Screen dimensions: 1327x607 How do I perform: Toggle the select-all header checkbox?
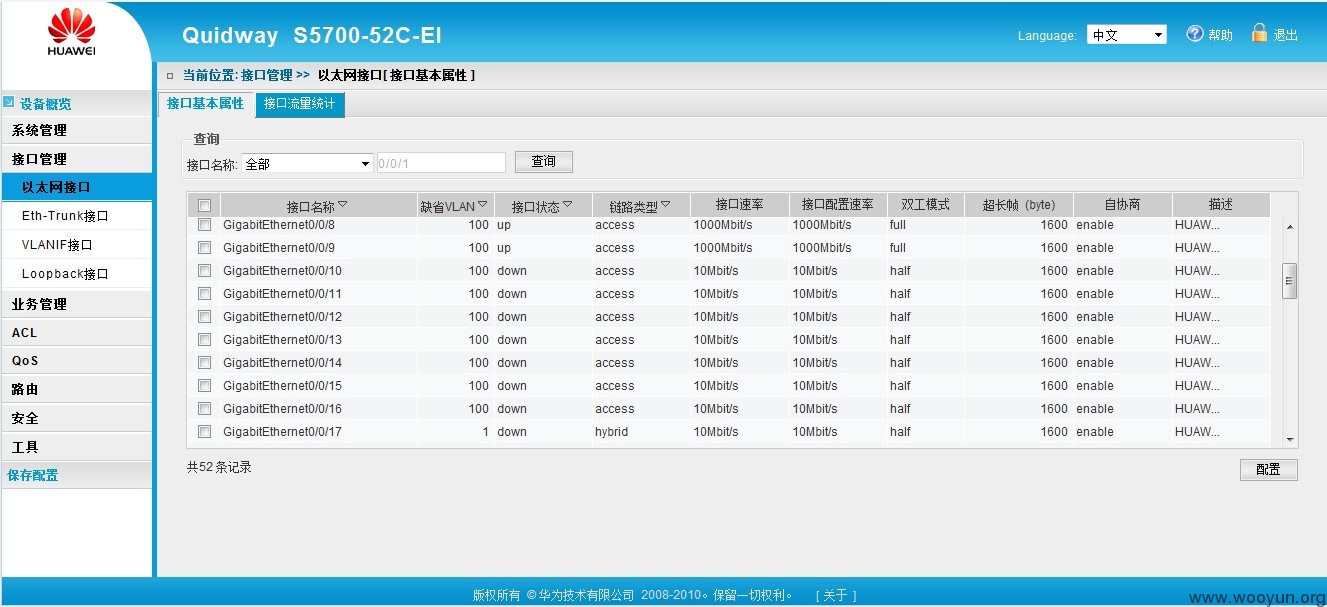[204, 205]
